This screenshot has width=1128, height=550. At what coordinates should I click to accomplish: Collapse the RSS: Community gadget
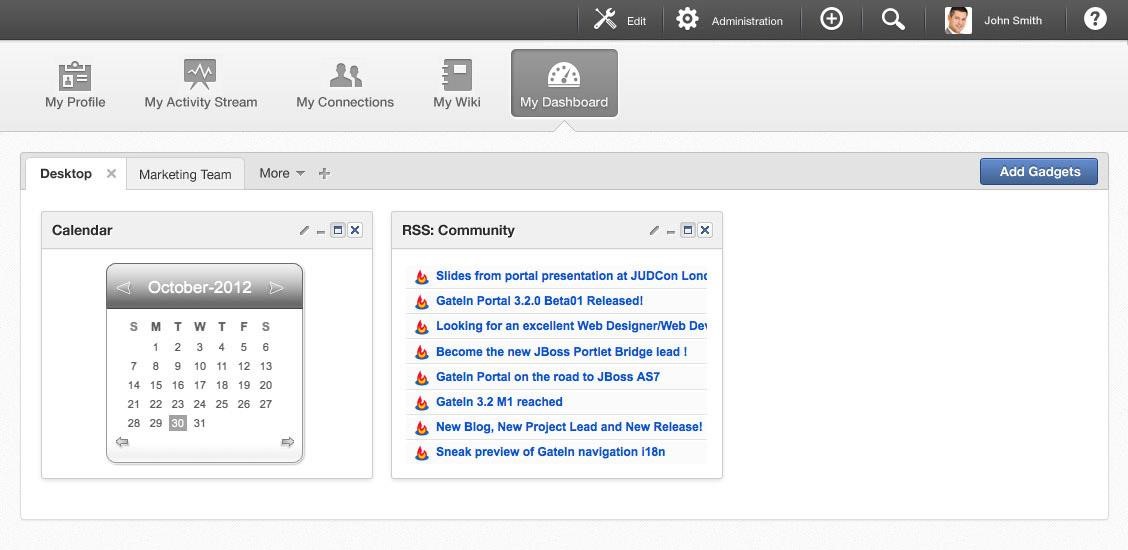click(670, 231)
